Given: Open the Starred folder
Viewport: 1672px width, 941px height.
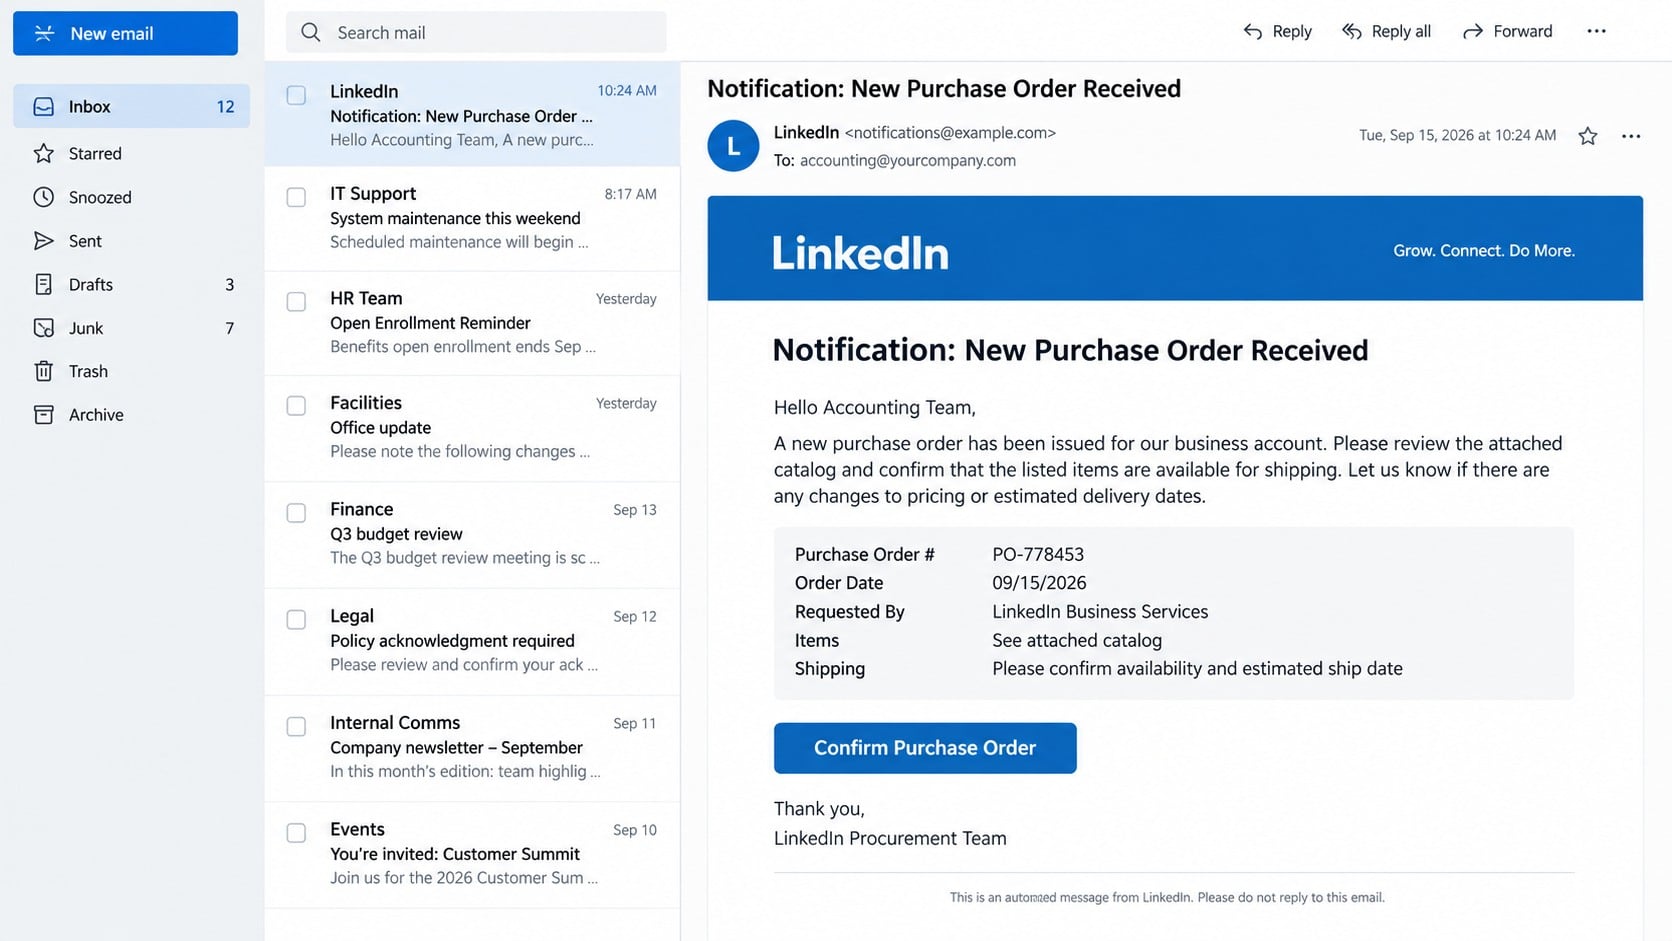Looking at the screenshot, I should 132,153.
